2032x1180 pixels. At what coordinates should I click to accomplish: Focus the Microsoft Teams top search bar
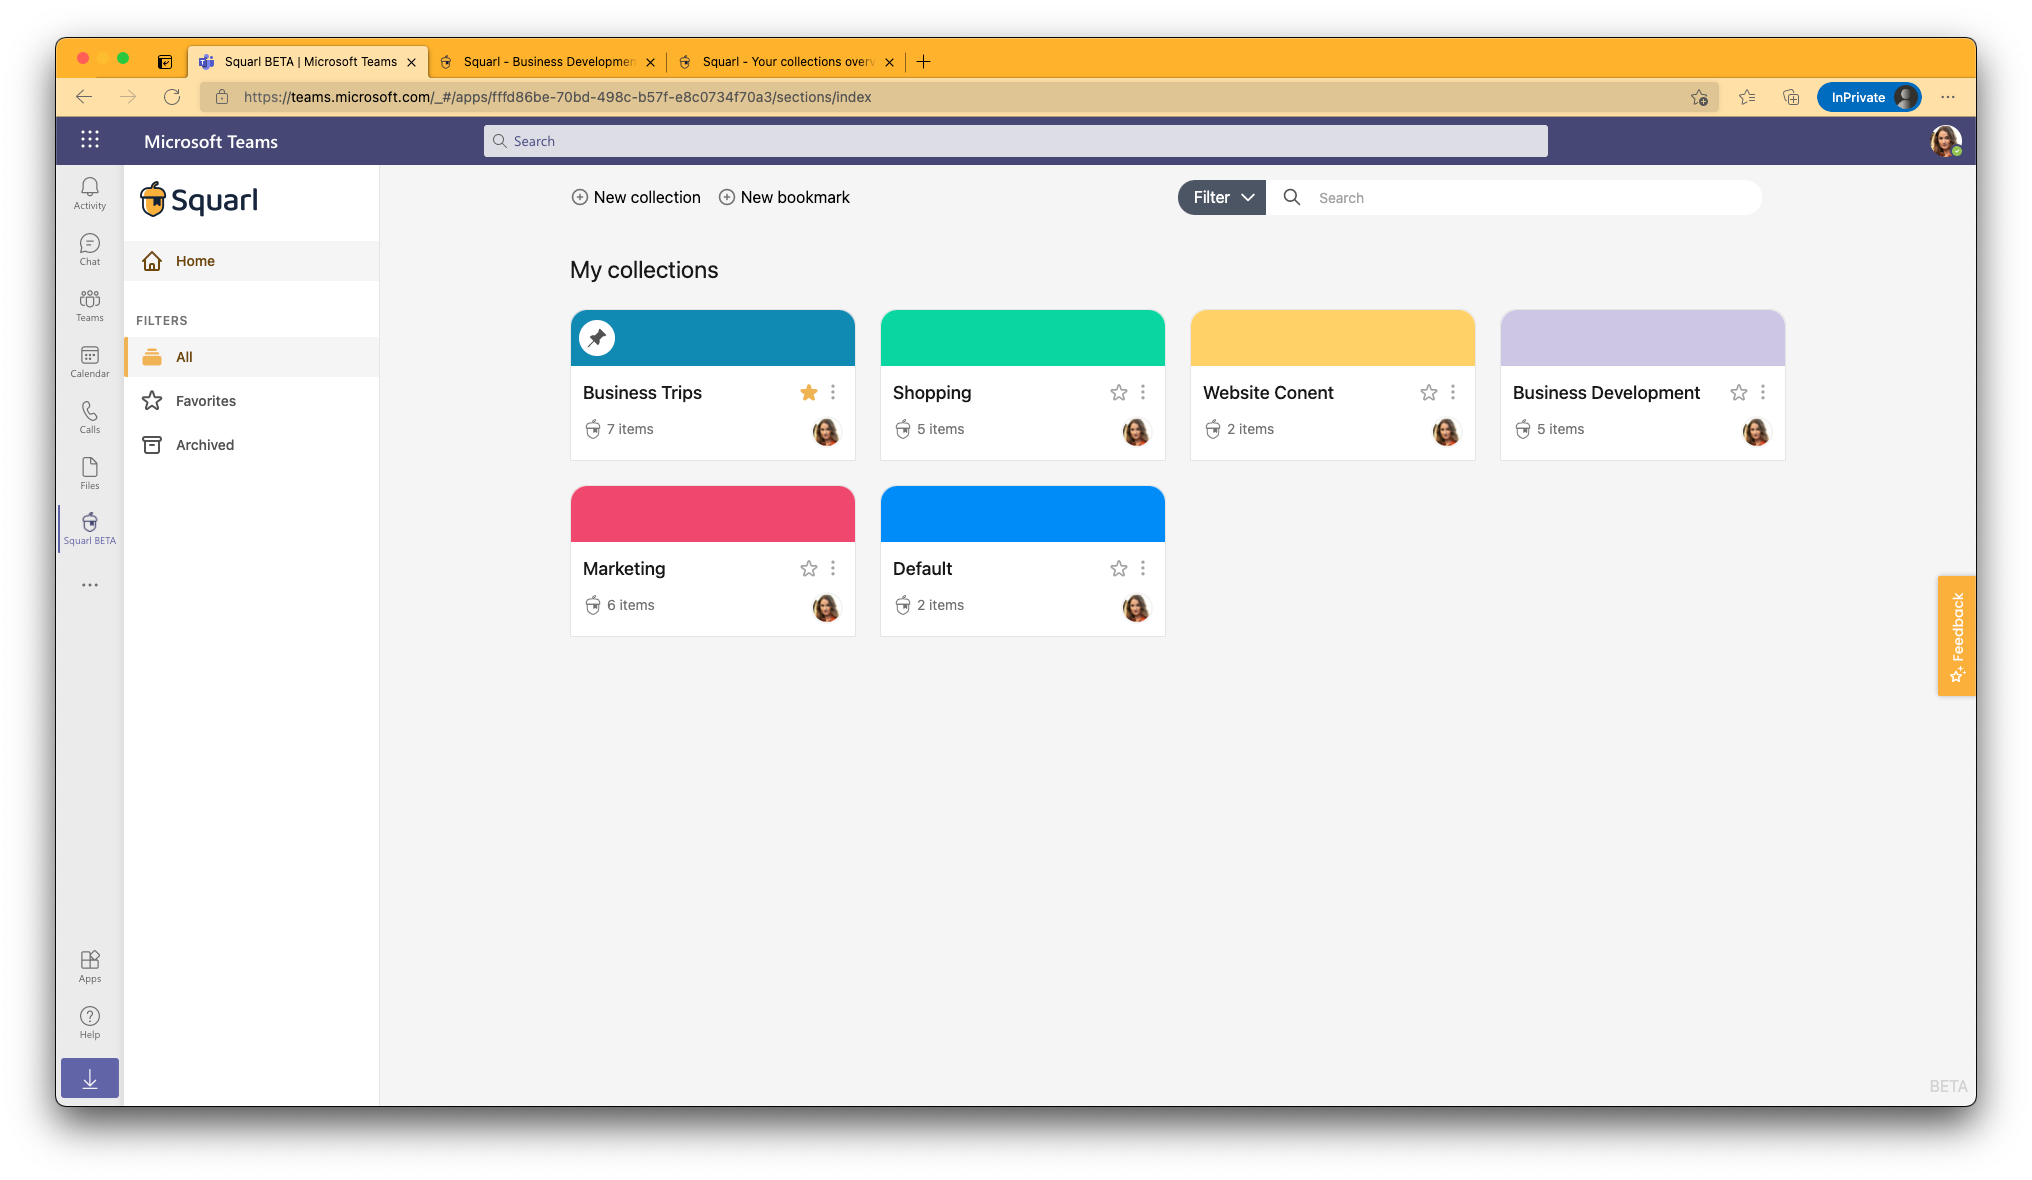(1016, 141)
